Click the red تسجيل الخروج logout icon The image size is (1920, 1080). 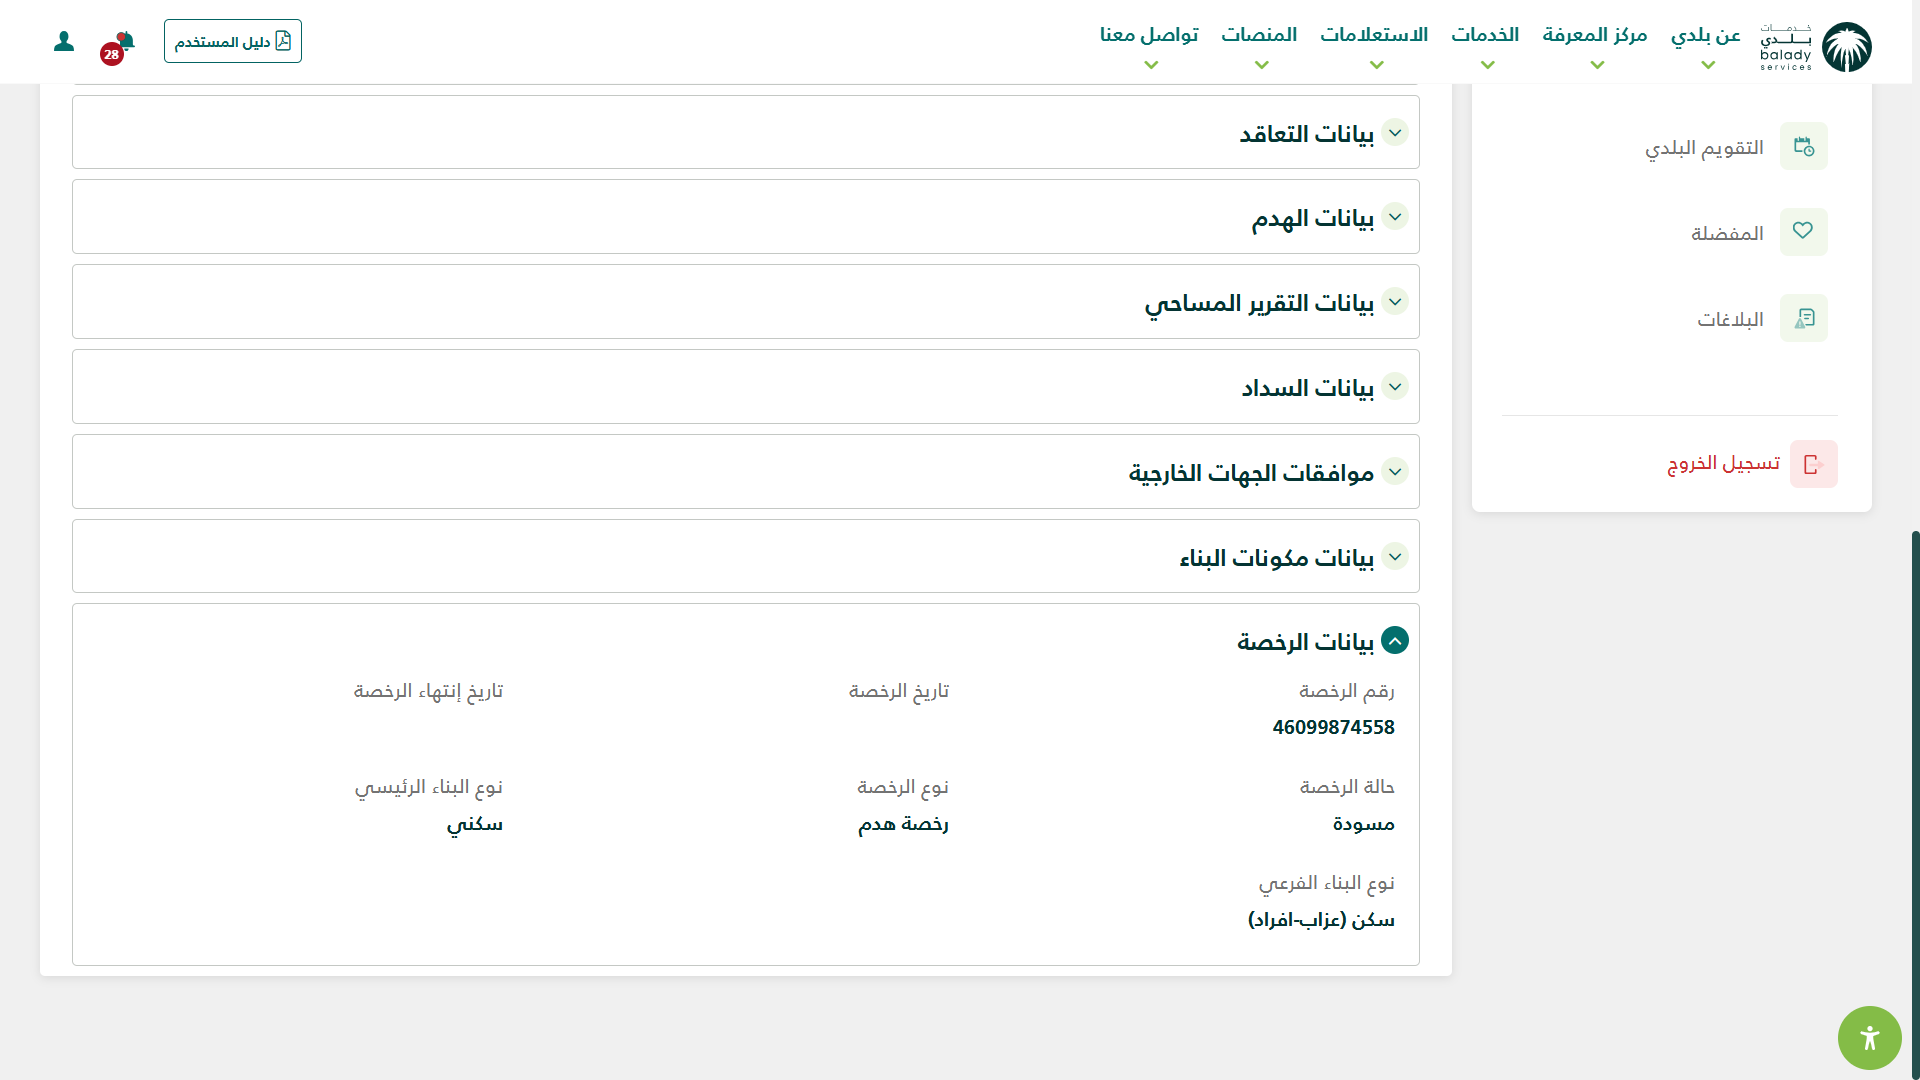pos(1813,464)
